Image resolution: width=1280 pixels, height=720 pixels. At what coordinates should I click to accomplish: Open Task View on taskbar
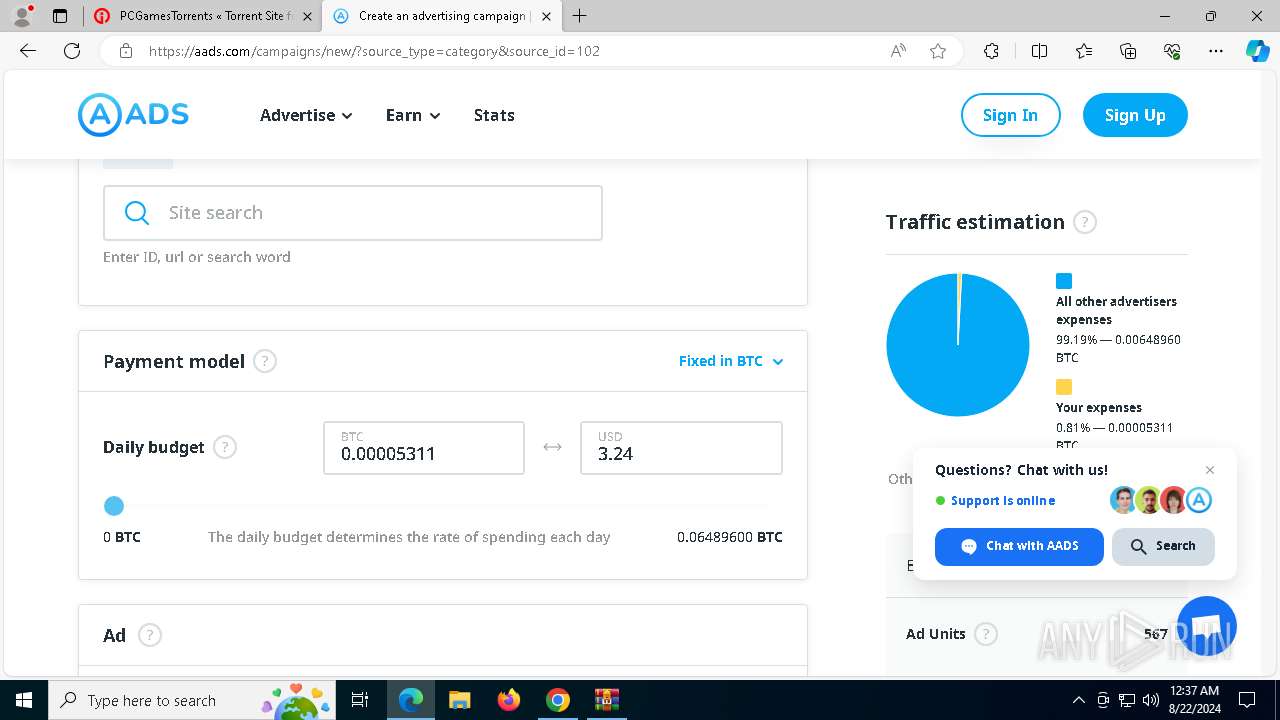click(360, 700)
